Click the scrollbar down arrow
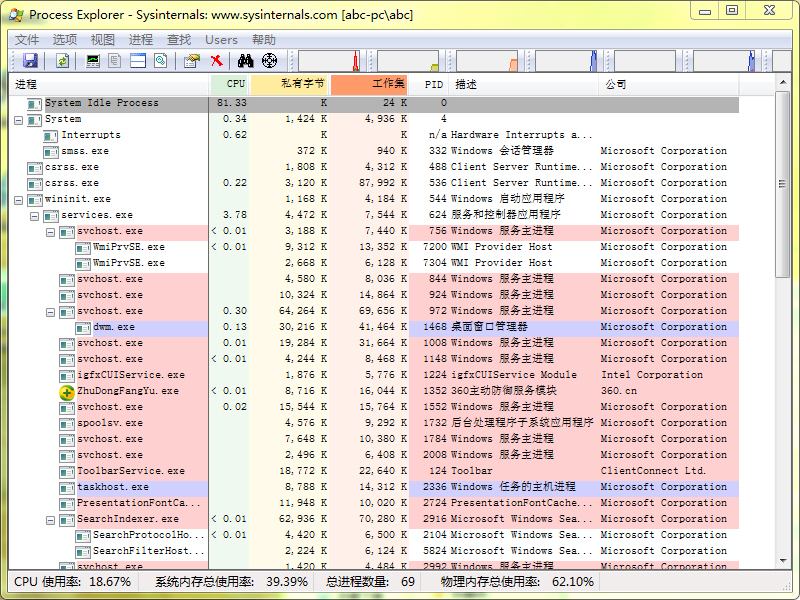800x600 pixels. click(x=783, y=561)
